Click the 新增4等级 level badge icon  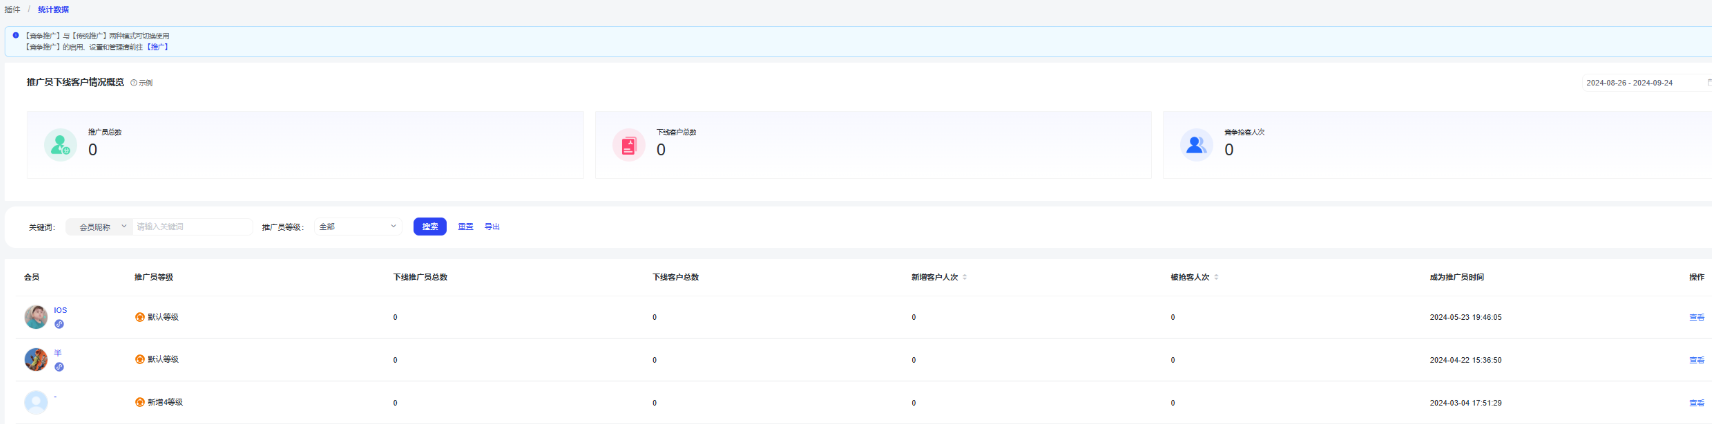(140, 402)
